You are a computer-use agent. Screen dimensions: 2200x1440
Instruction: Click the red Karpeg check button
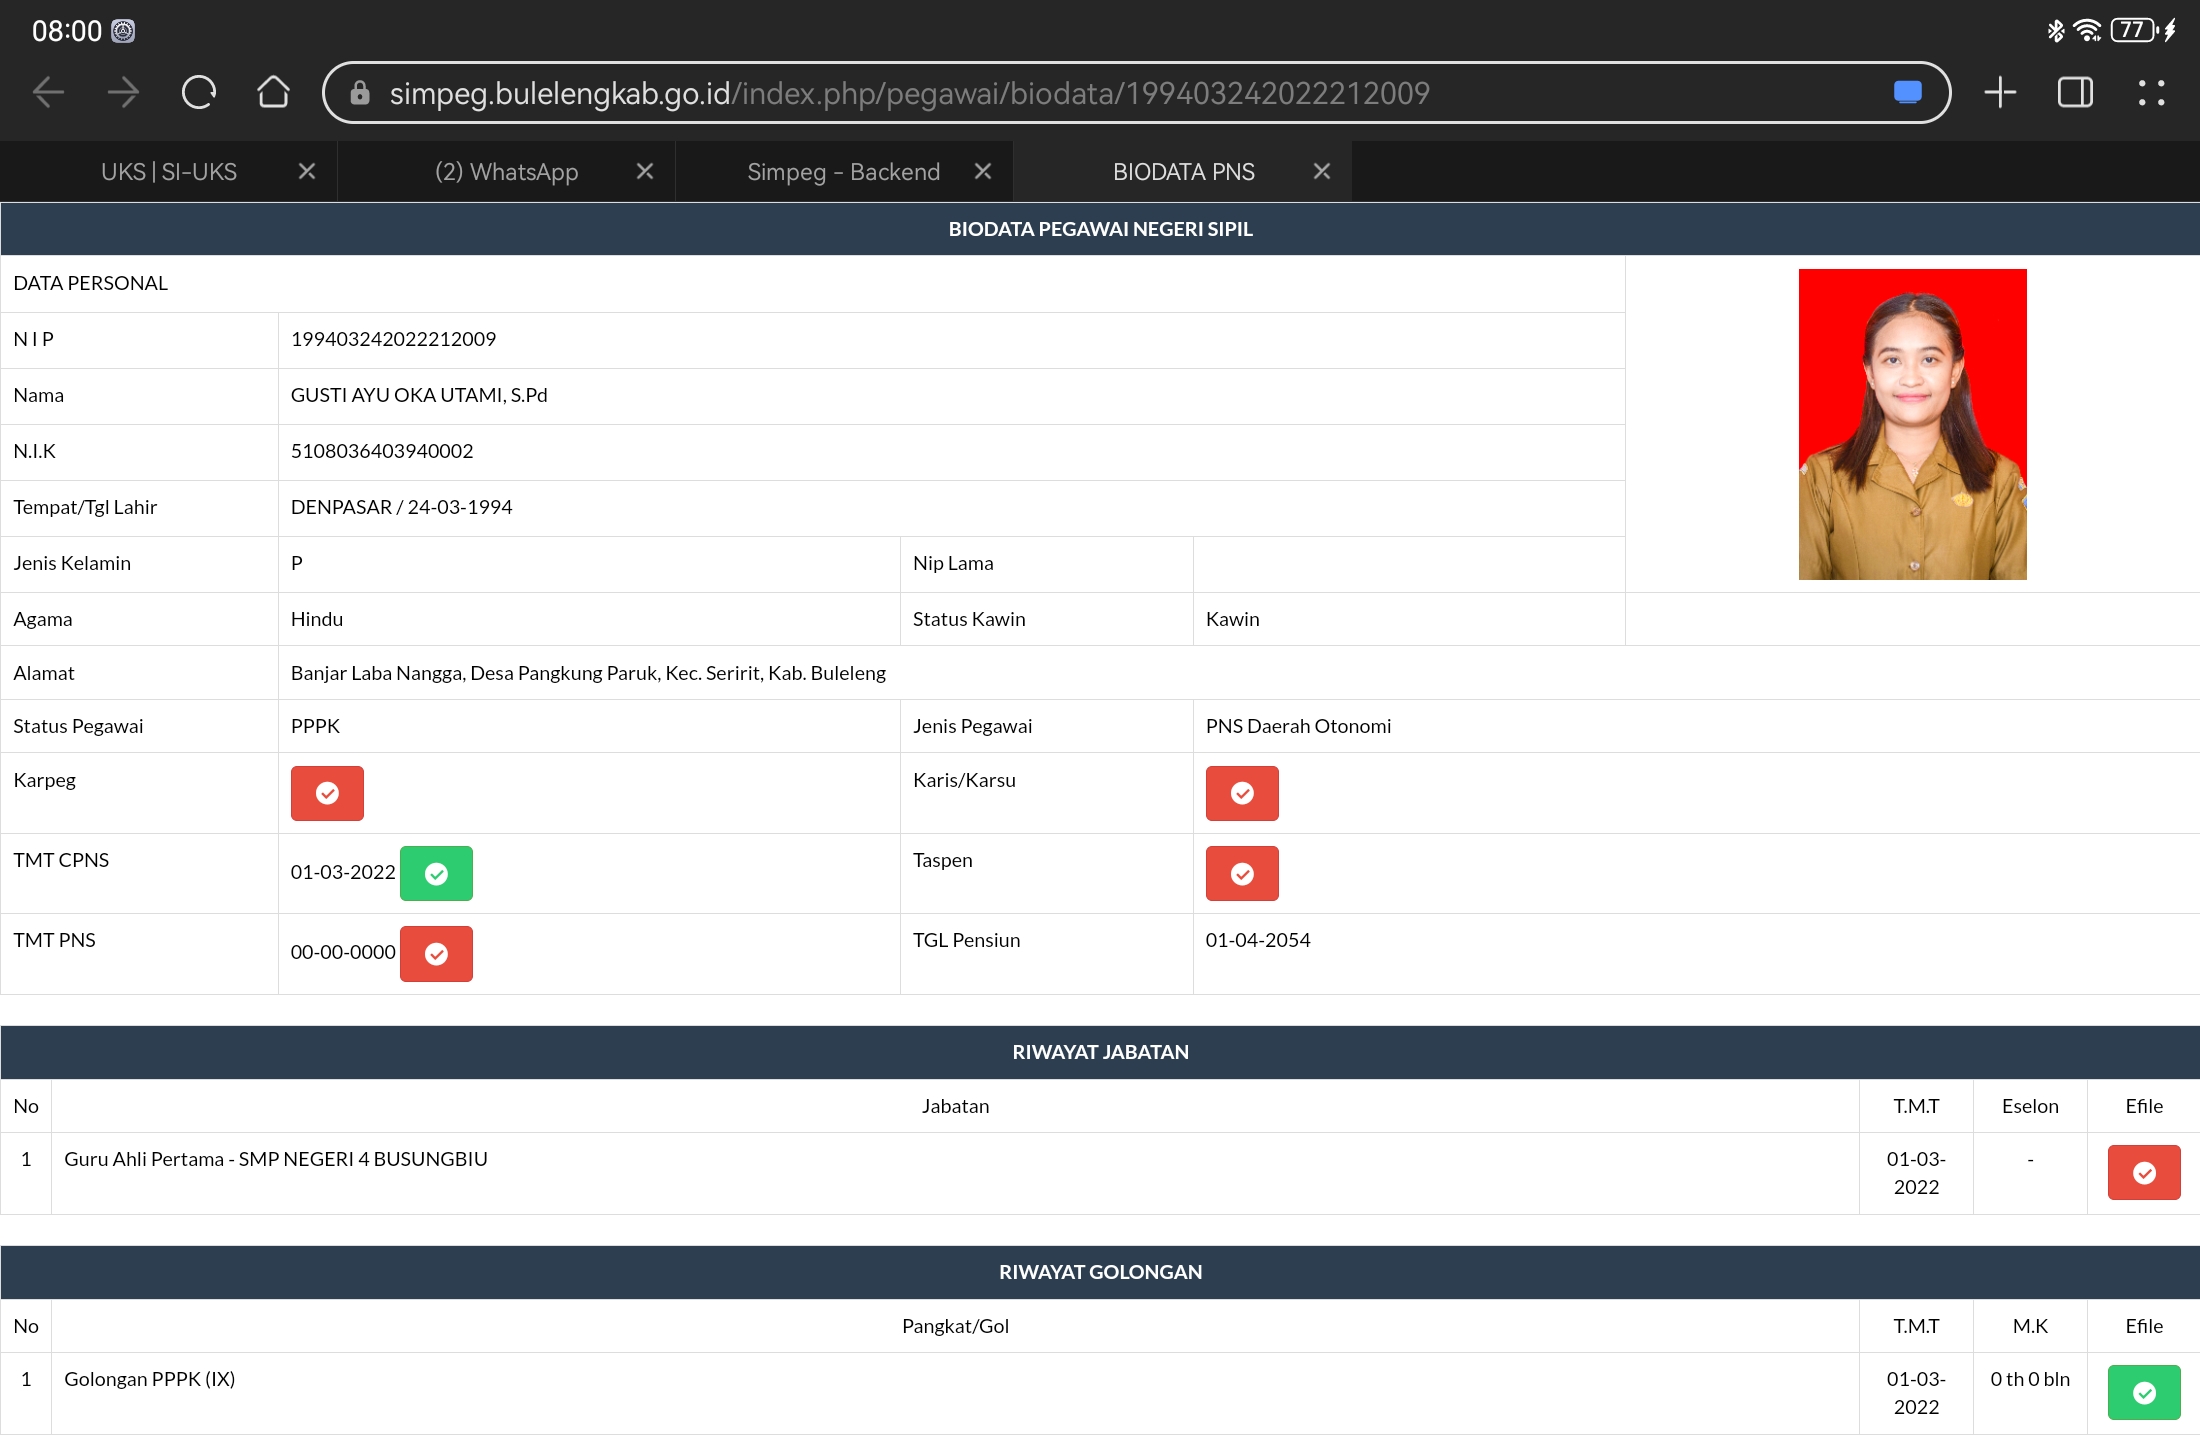coord(327,793)
